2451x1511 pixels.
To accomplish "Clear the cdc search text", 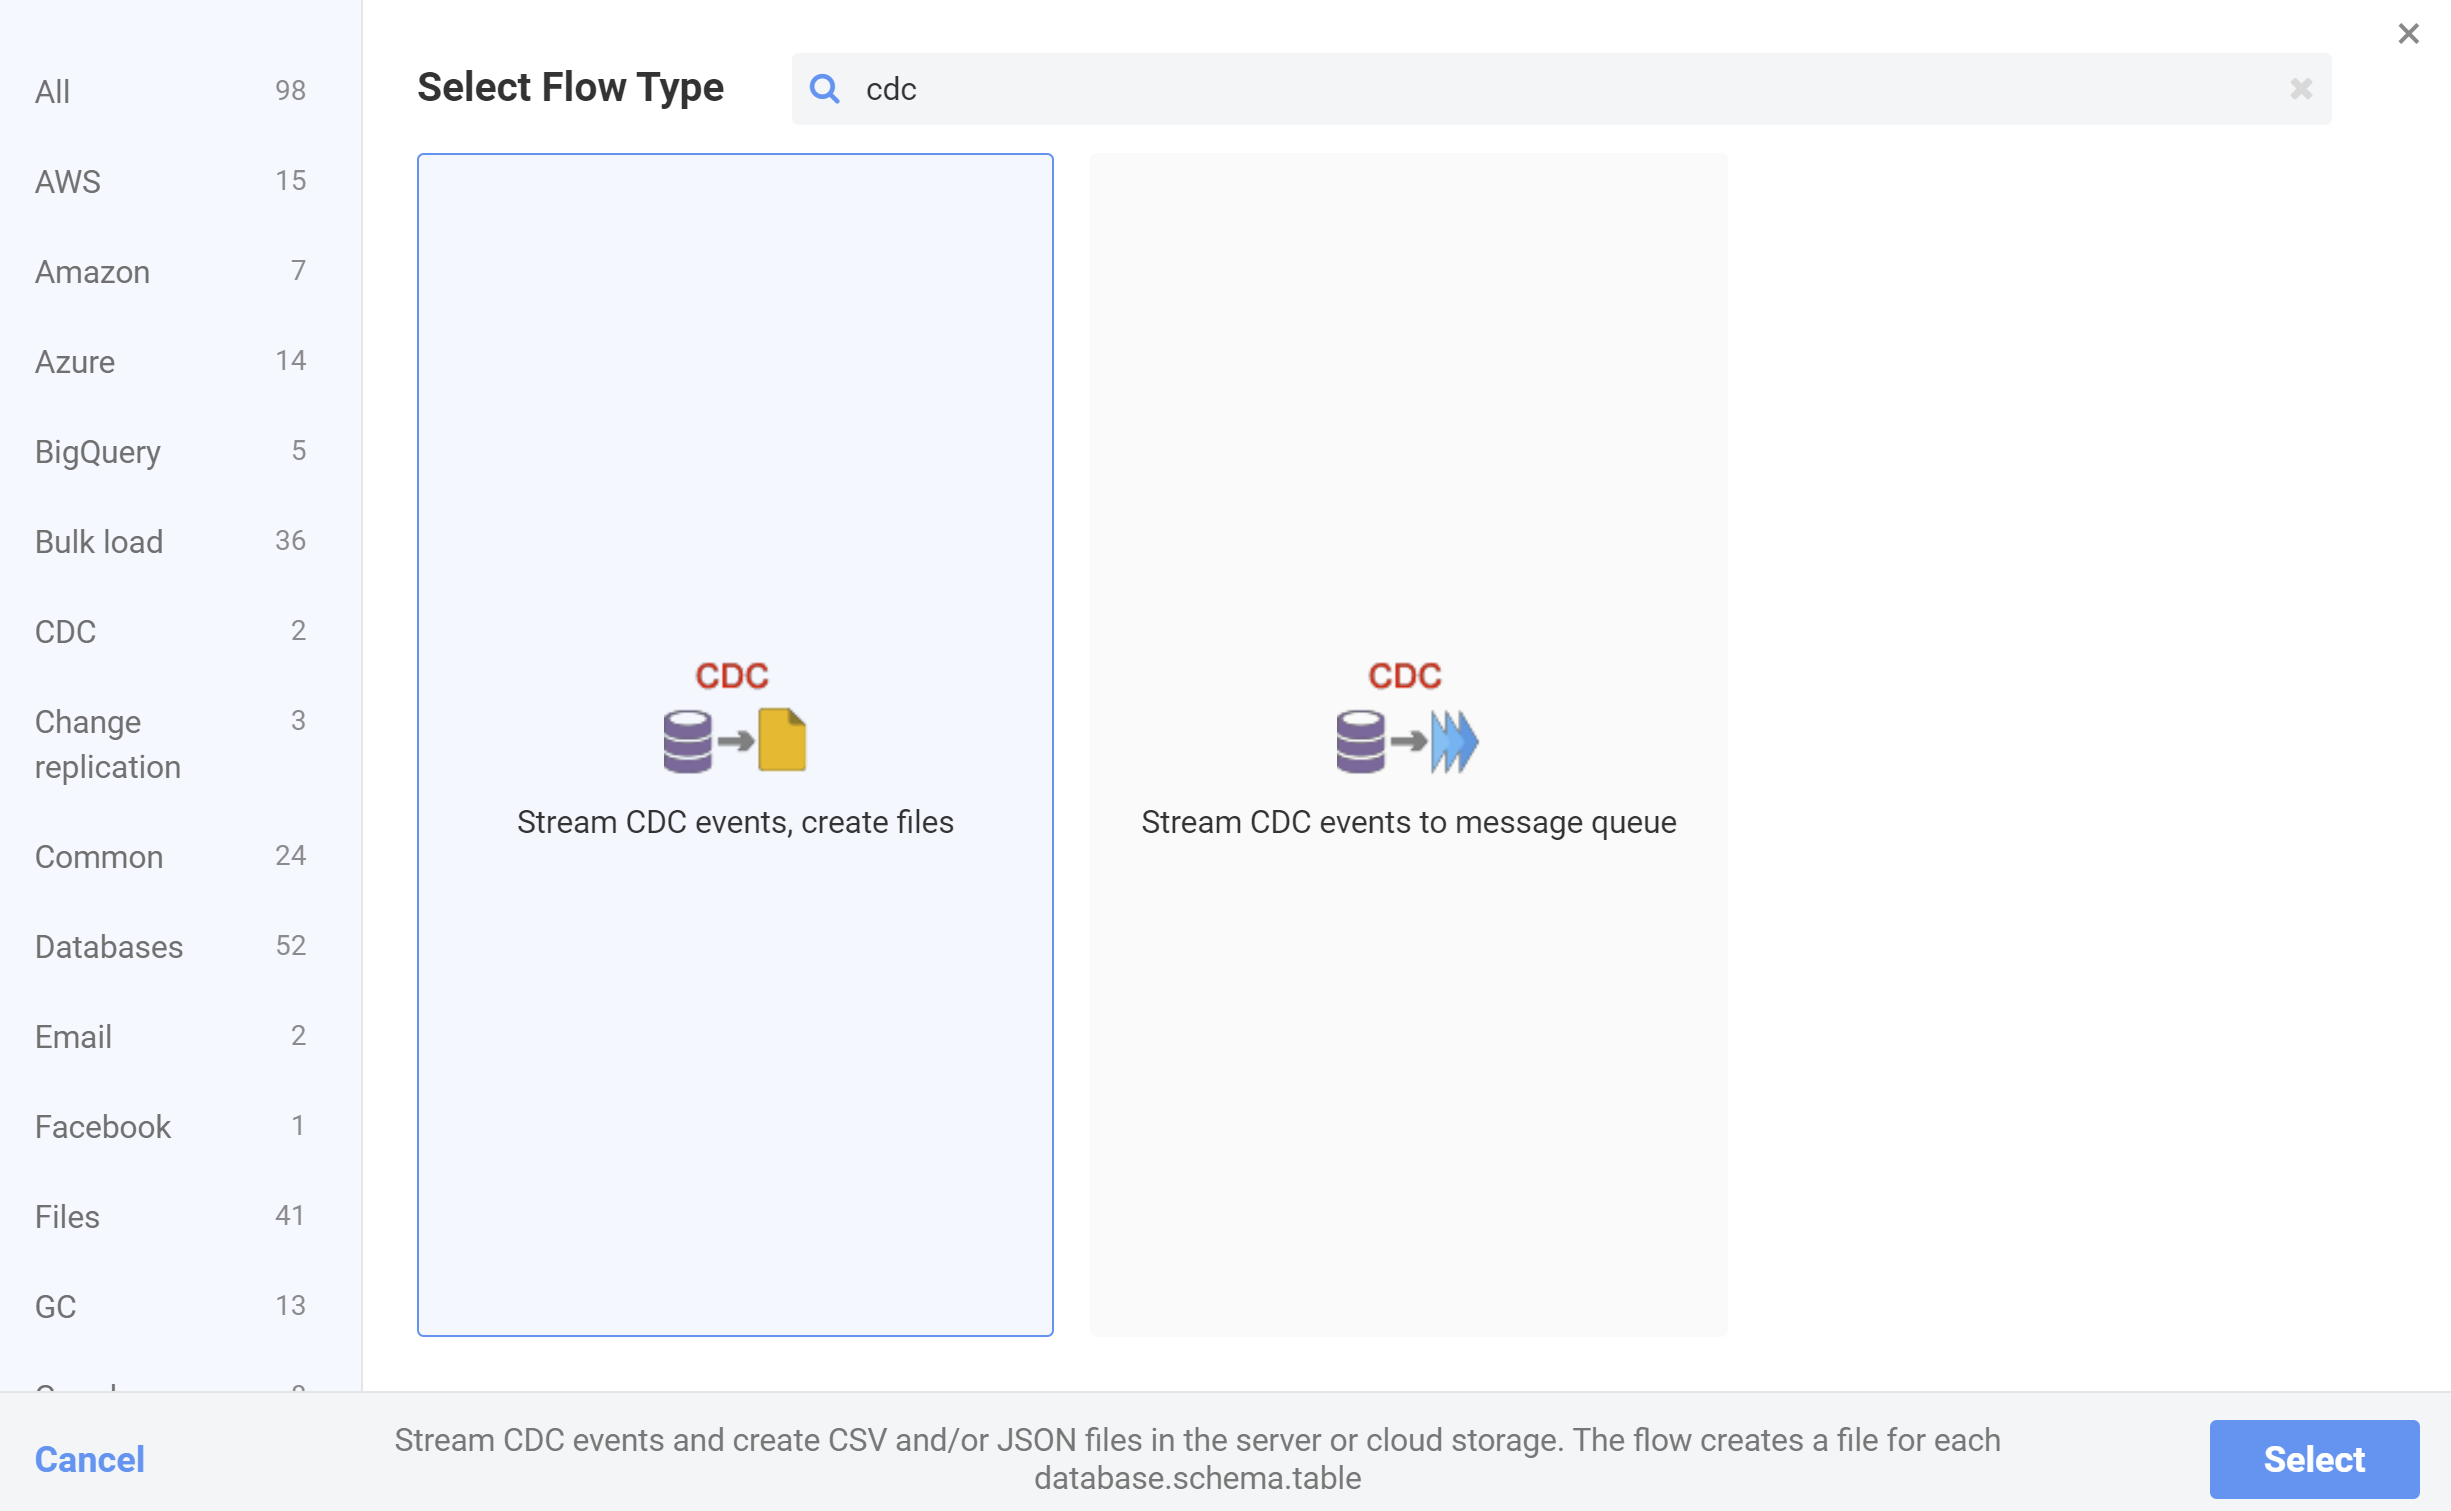I will [x=2301, y=89].
